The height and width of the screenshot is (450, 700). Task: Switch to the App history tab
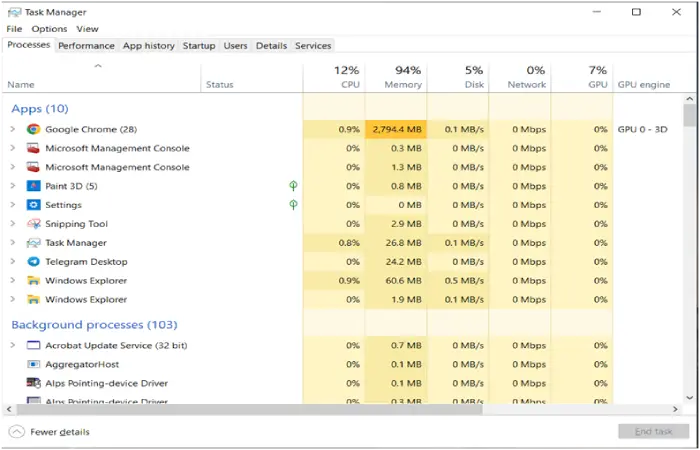(x=149, y=46)
